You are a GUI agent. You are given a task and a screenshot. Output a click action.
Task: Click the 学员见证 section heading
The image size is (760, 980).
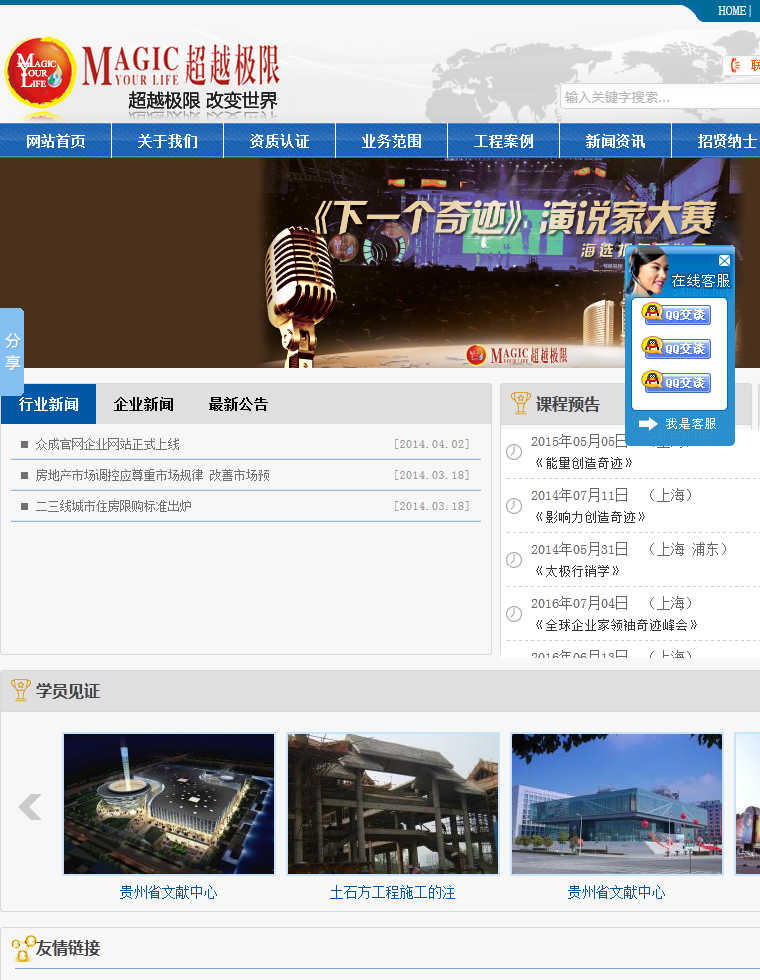tap(68, 691)
